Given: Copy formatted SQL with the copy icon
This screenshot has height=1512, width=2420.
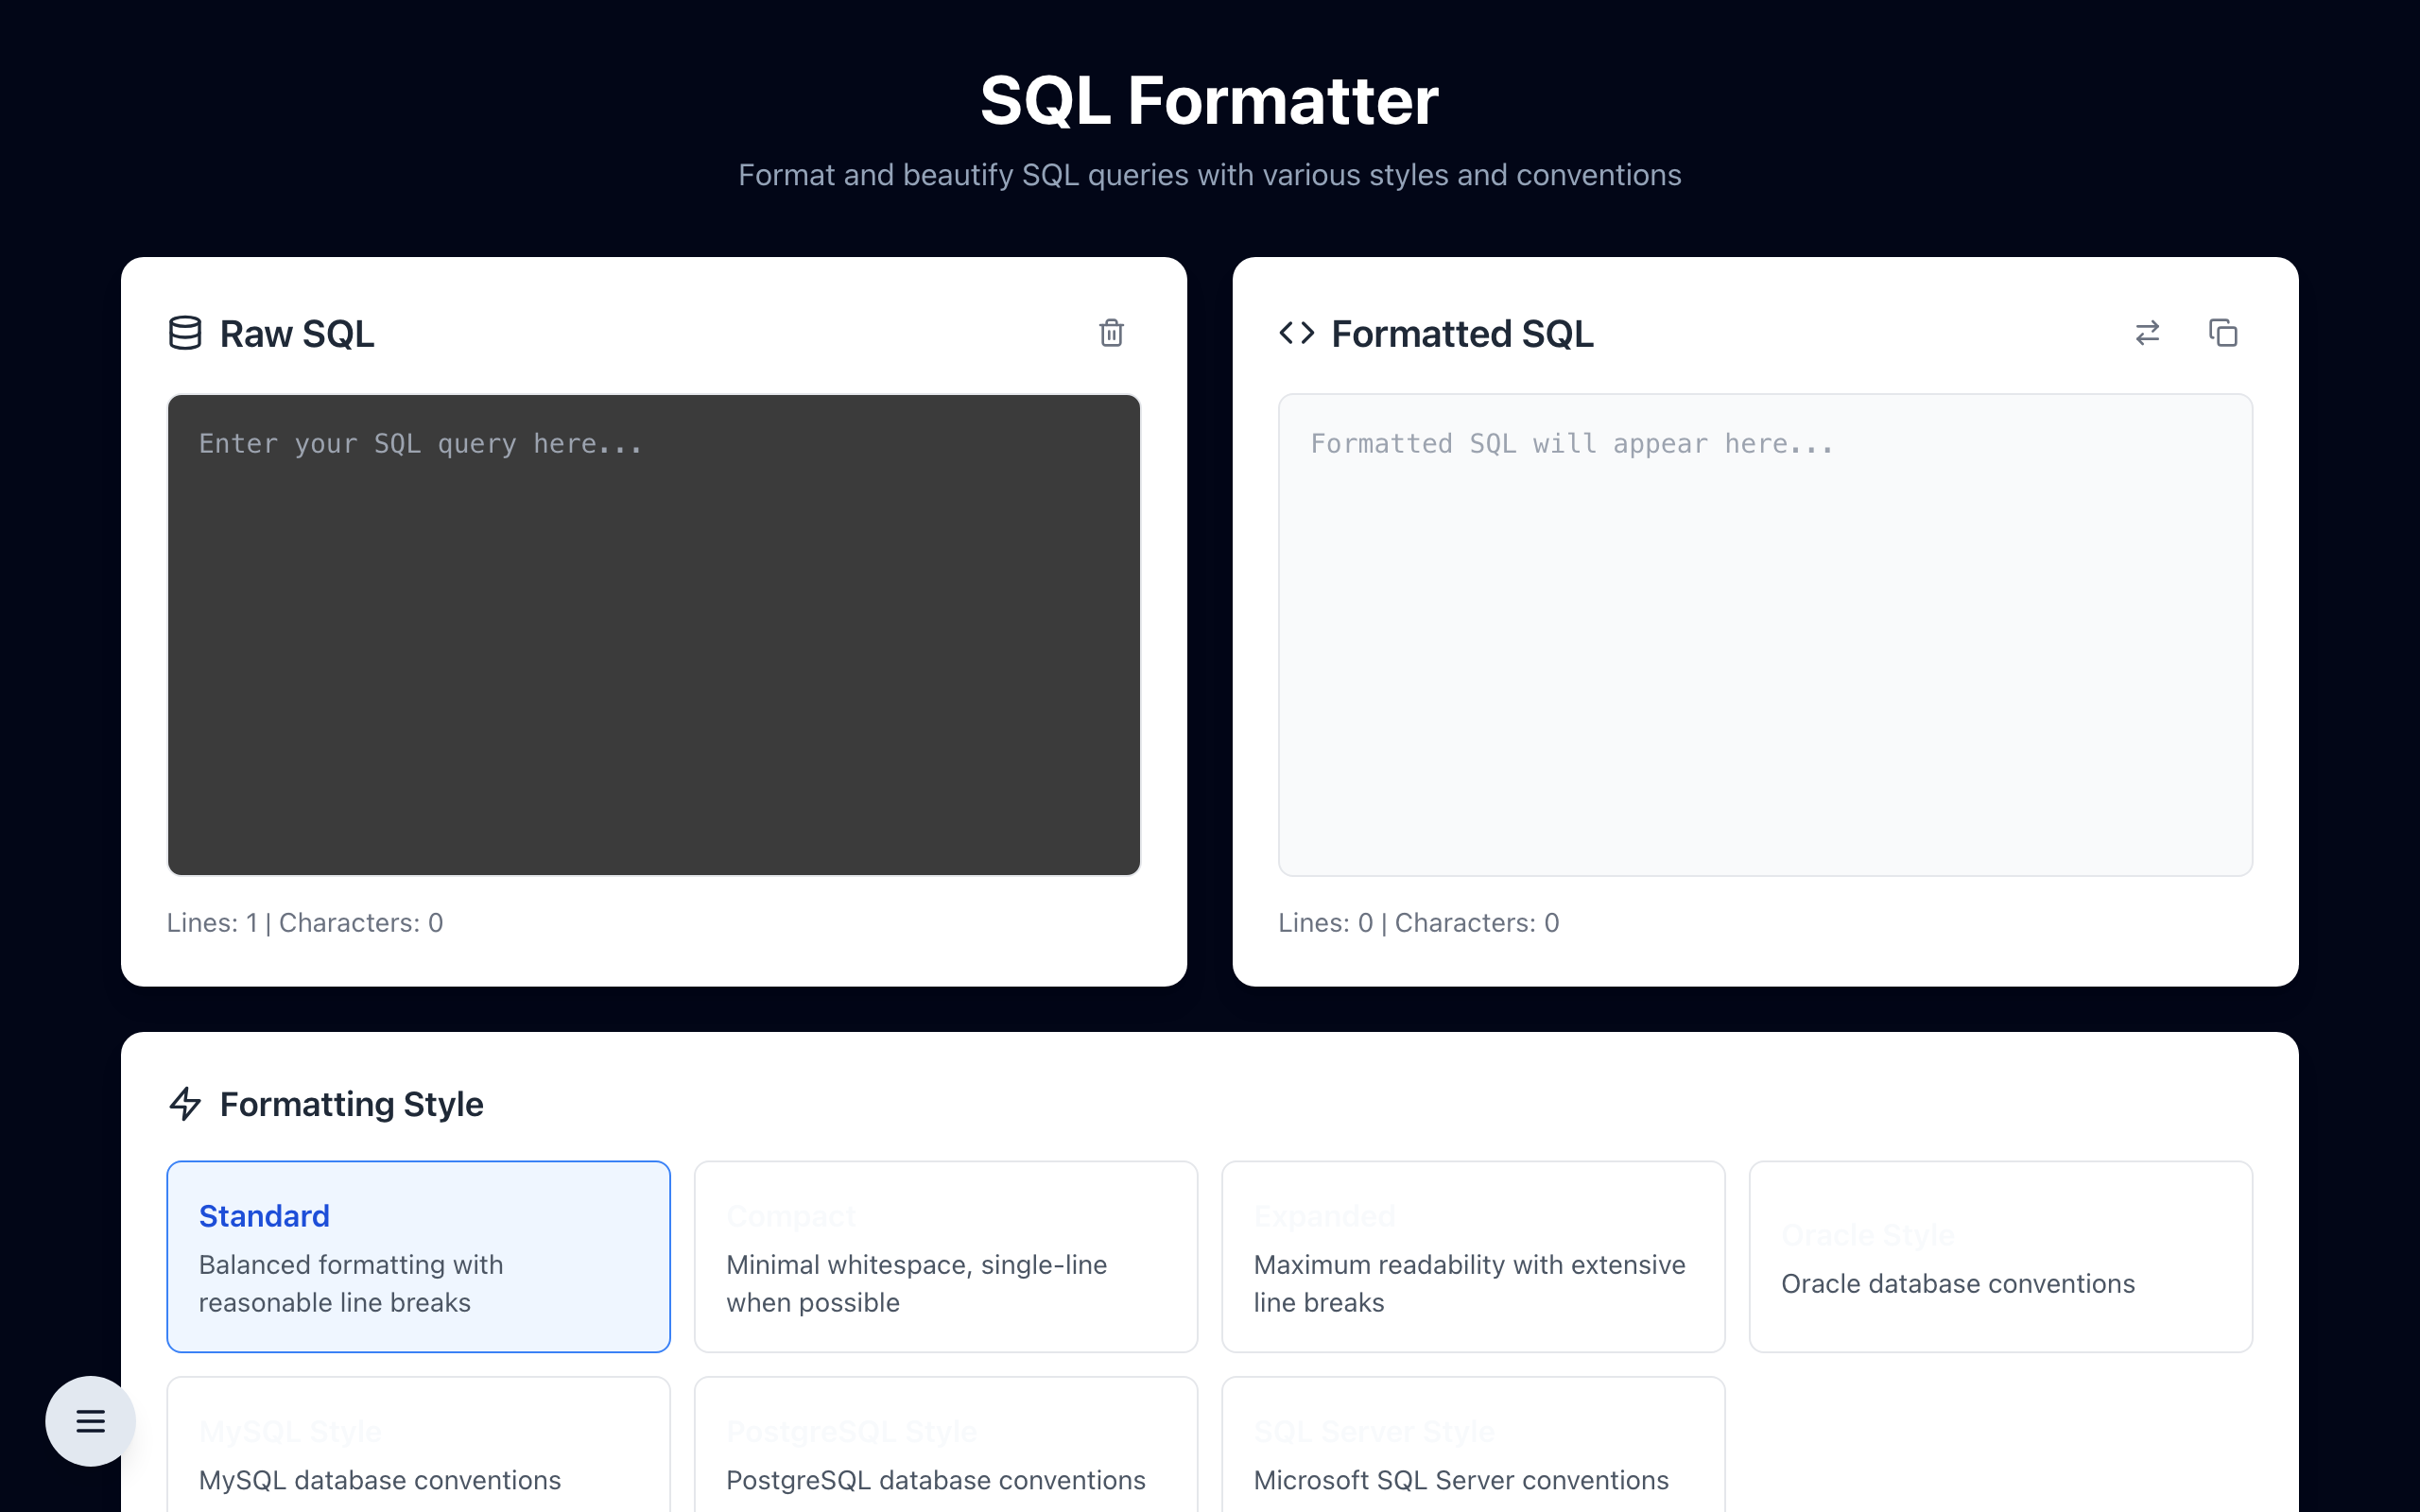Looking at the screenshot, I should (2222, 333).
